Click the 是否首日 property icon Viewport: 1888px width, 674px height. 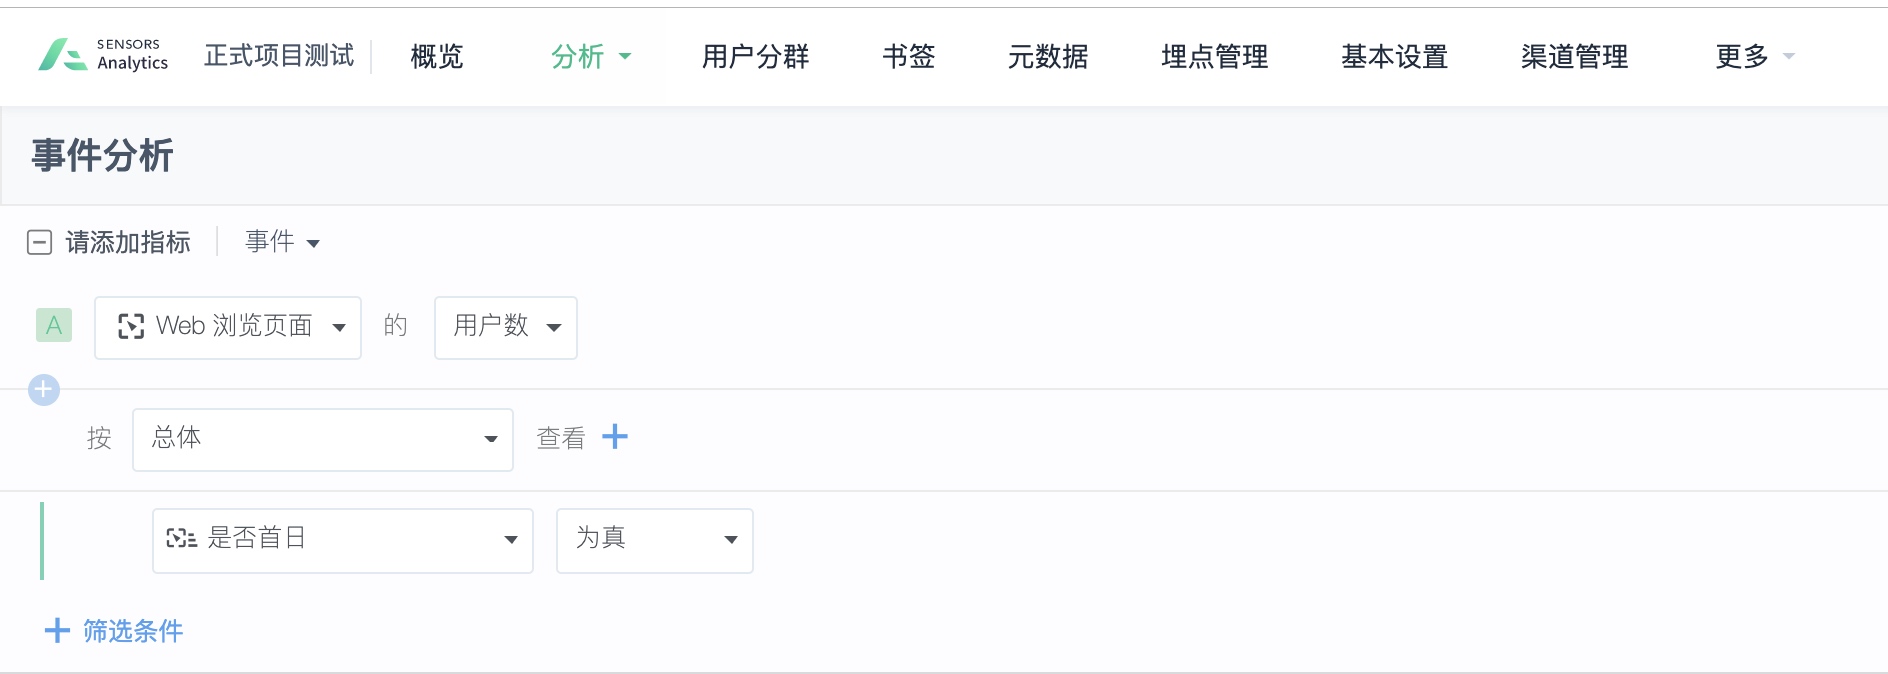[181, 538]
